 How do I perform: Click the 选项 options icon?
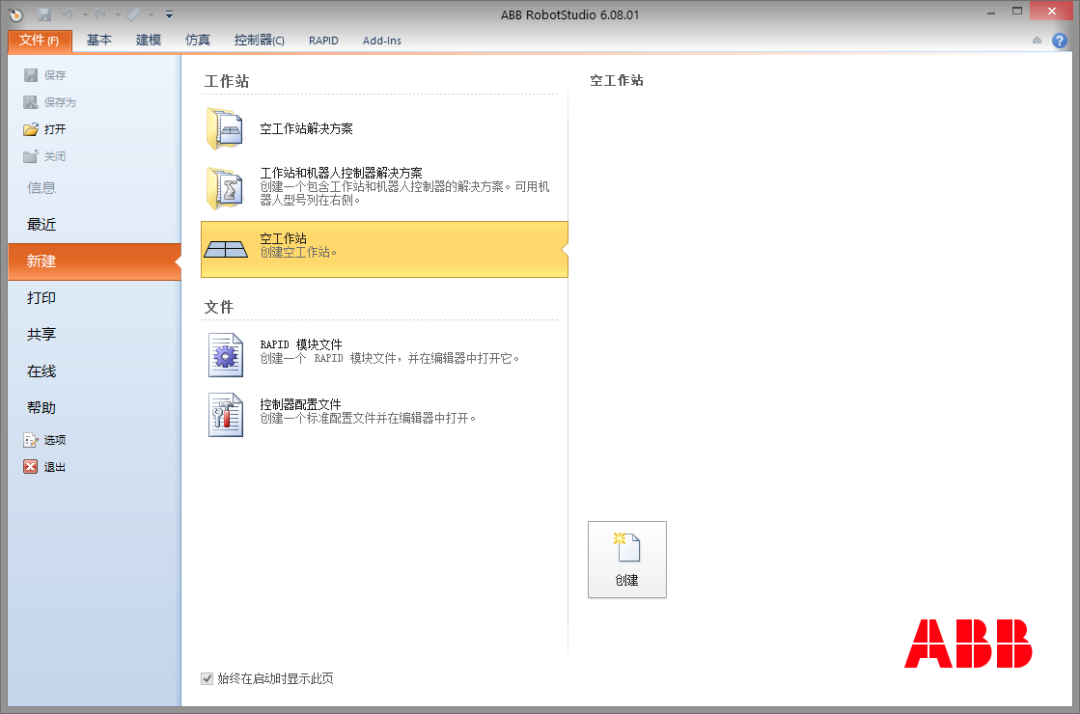pyautogui.click(x=31, y=440)
